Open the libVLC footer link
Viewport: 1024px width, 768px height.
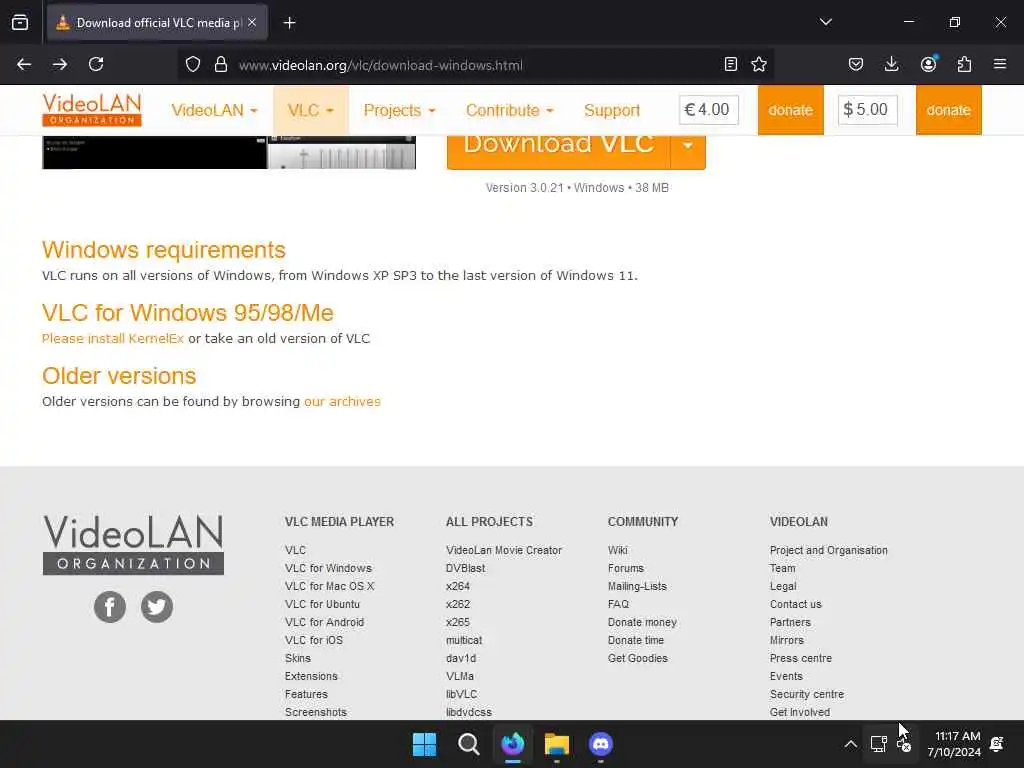point(462,694)
